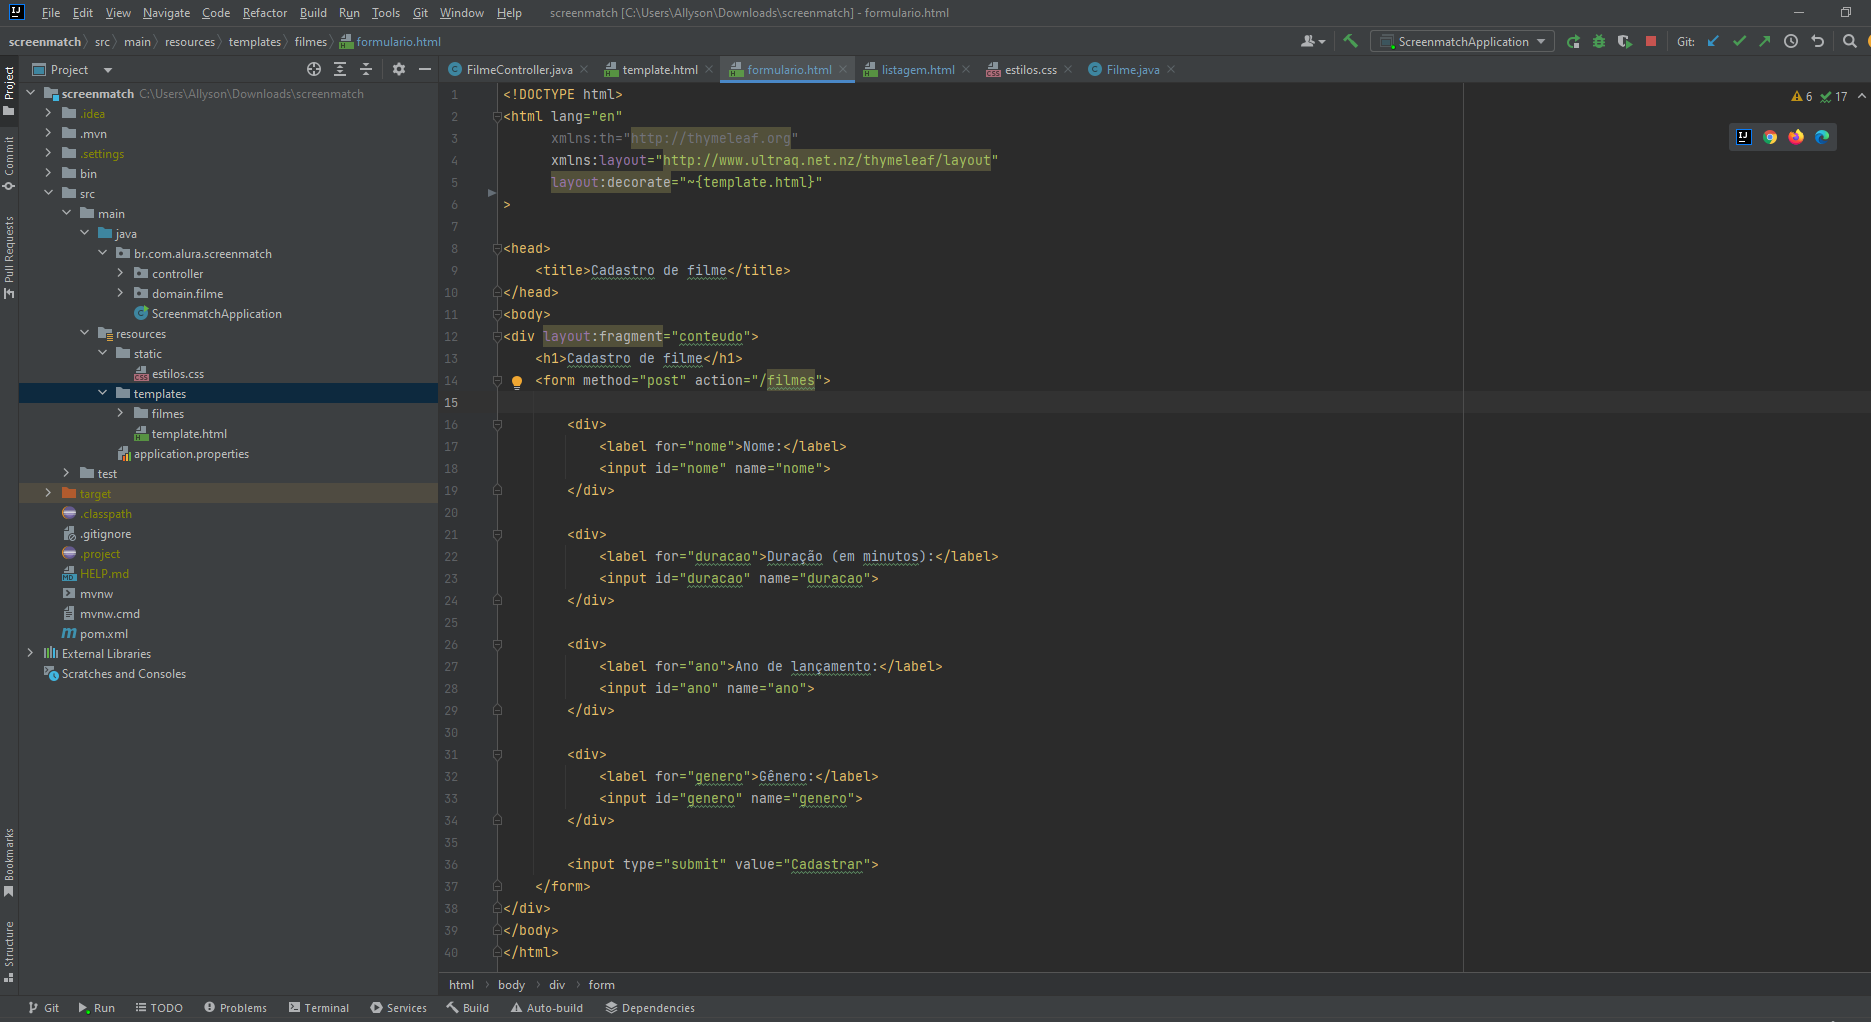Rollback changes with the undo arrow icon
This screenshot has height=1022, width=1871.
[x=1818, y=41]
